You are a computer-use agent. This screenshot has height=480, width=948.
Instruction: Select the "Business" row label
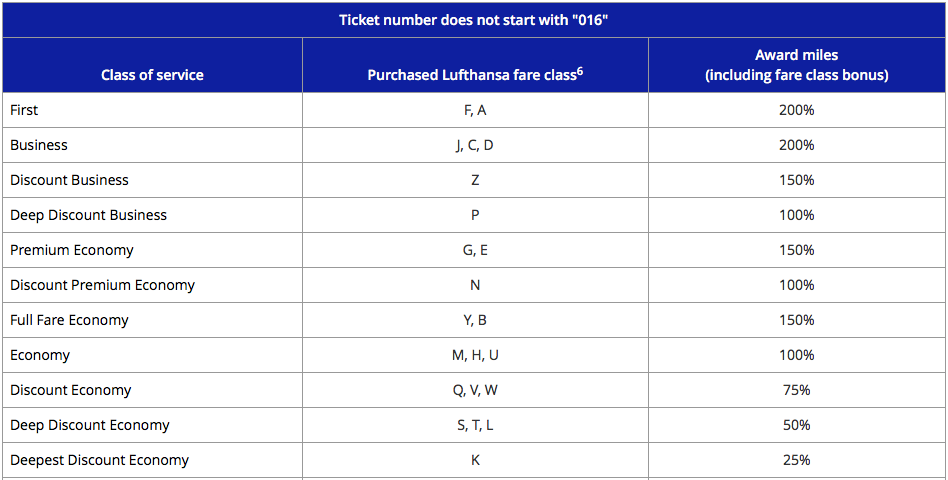pyautogui.click(x=39, y=145)
